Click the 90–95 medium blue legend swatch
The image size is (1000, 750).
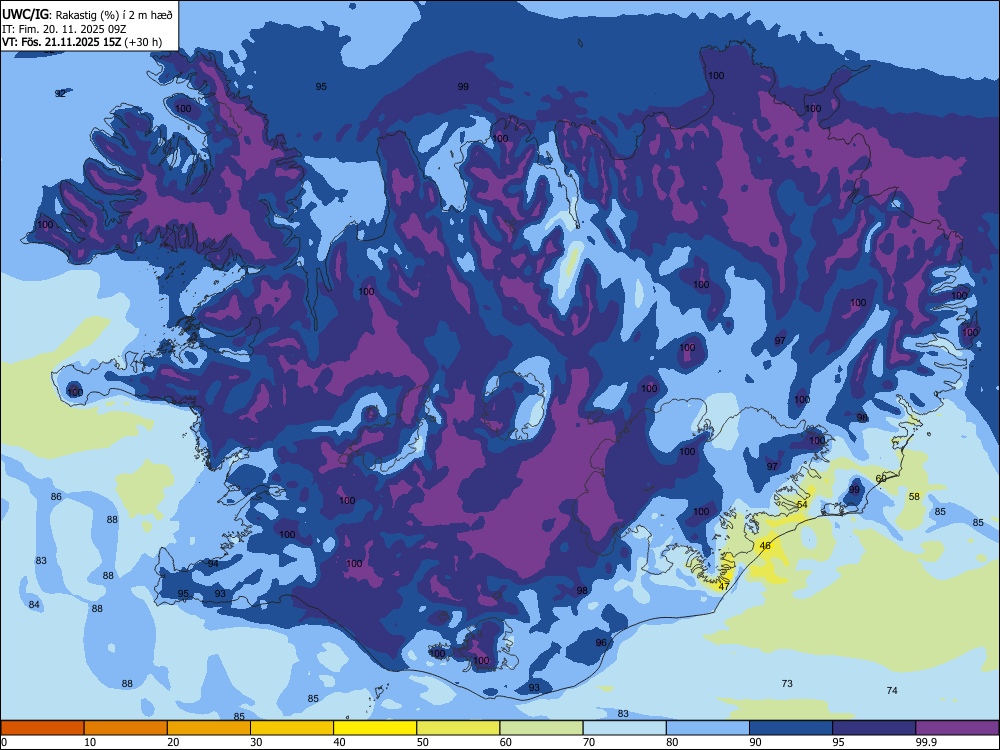pos(791,728)
